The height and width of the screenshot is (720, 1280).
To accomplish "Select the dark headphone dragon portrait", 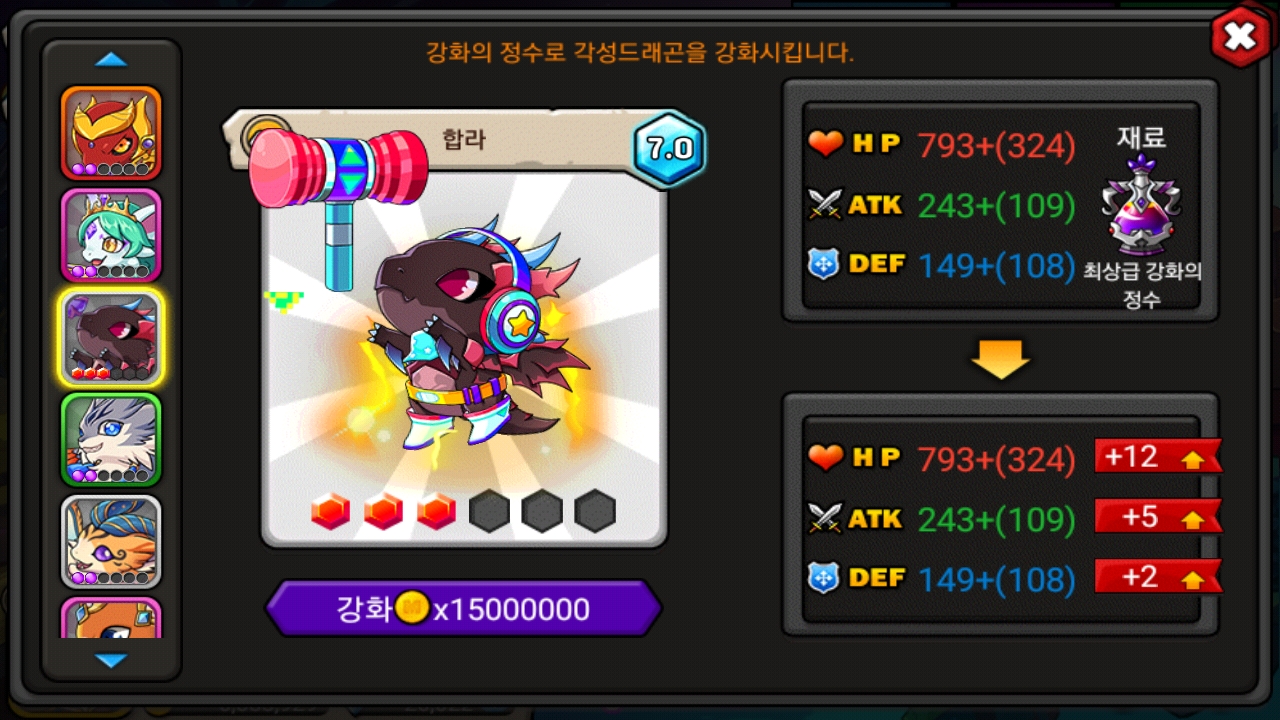I will click(x=111, y=338).
